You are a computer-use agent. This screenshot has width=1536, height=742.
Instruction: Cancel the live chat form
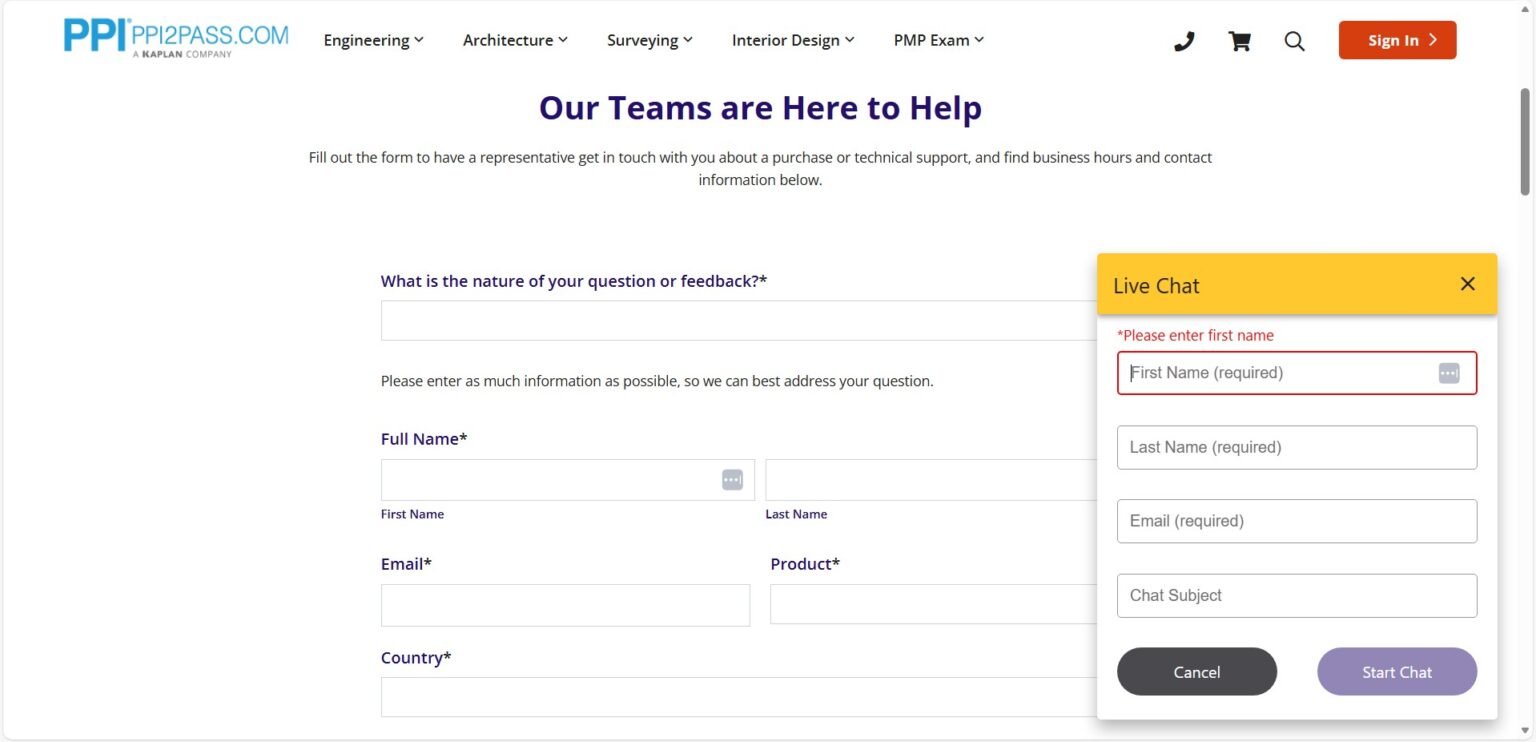point(1196,672)
